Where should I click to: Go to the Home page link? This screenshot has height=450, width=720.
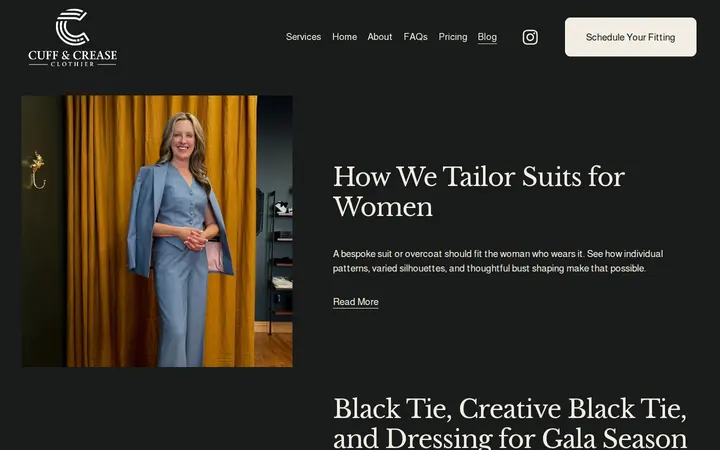pyautogui.click(x=344, y=37)
